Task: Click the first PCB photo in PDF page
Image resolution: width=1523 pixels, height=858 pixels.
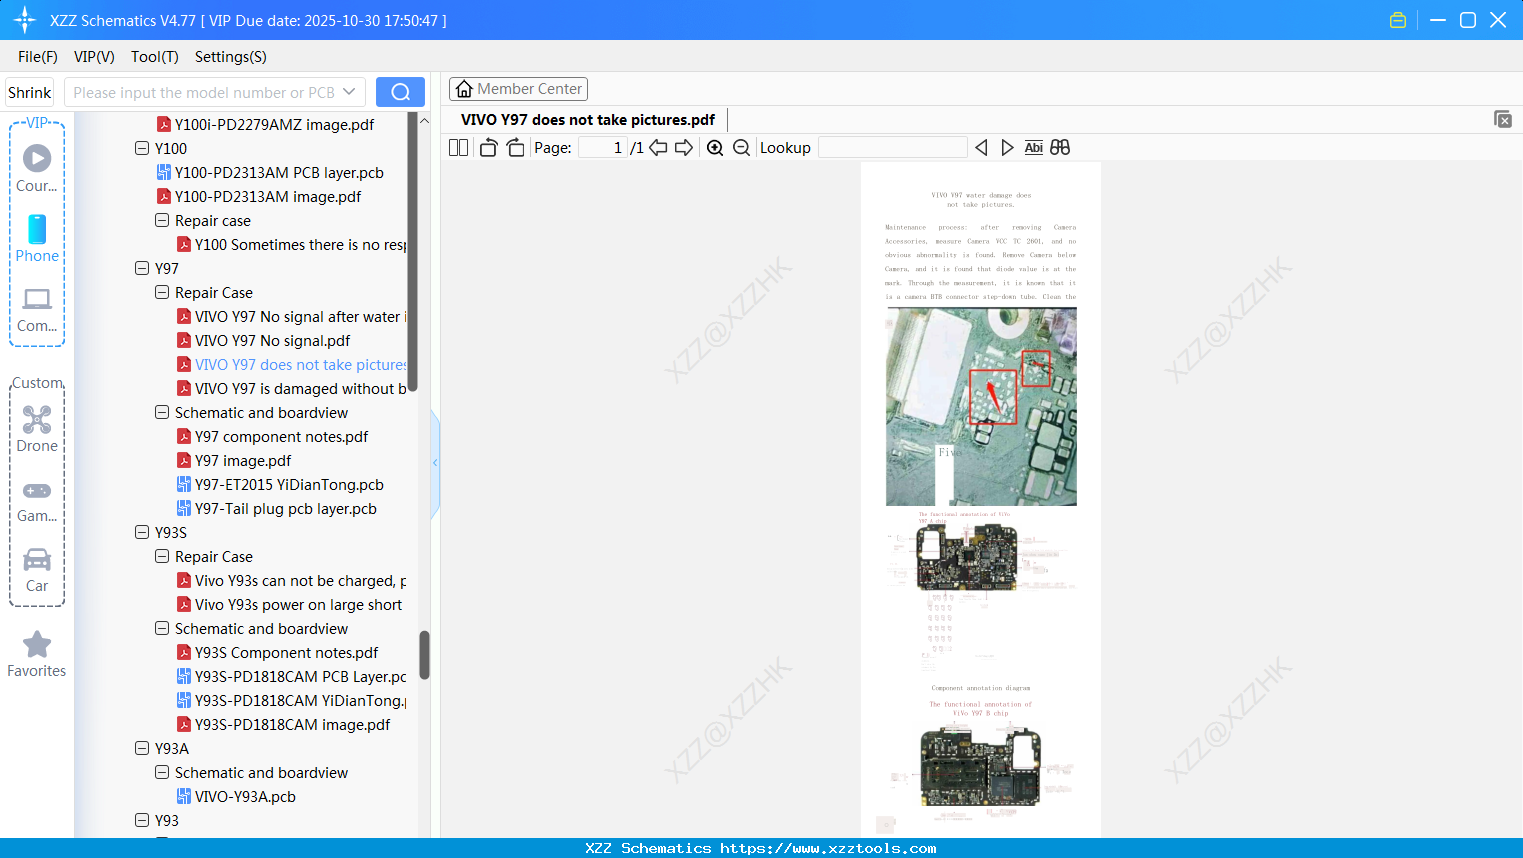Action: [x=981, y=406]
